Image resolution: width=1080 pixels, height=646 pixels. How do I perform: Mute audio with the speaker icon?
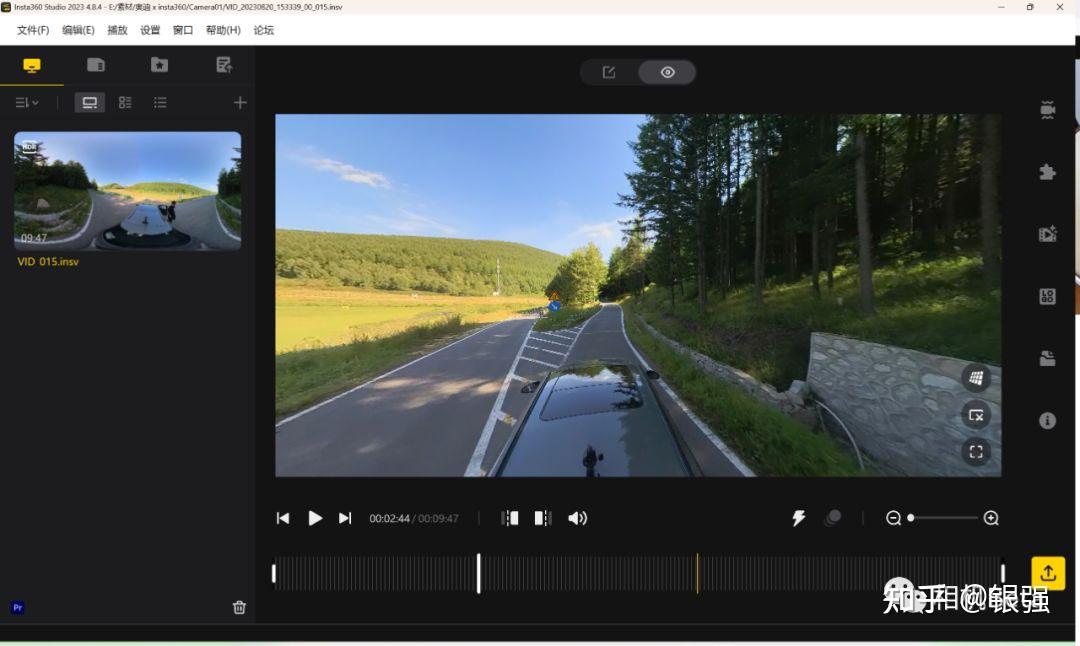coord(578,518)
